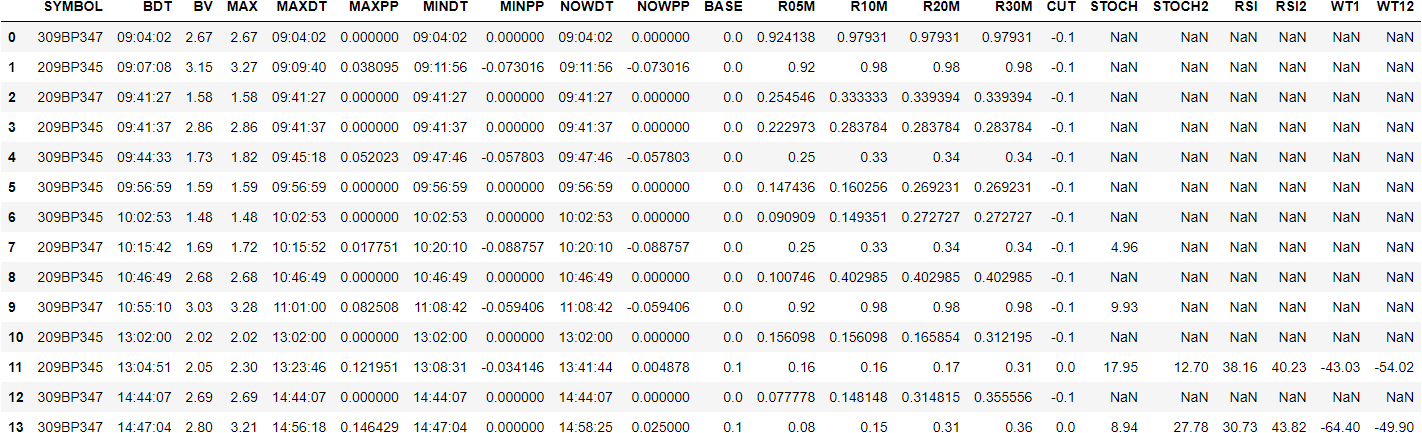Select the R30M value 0.312195

pyautogui.click(x=1003, y=337)
